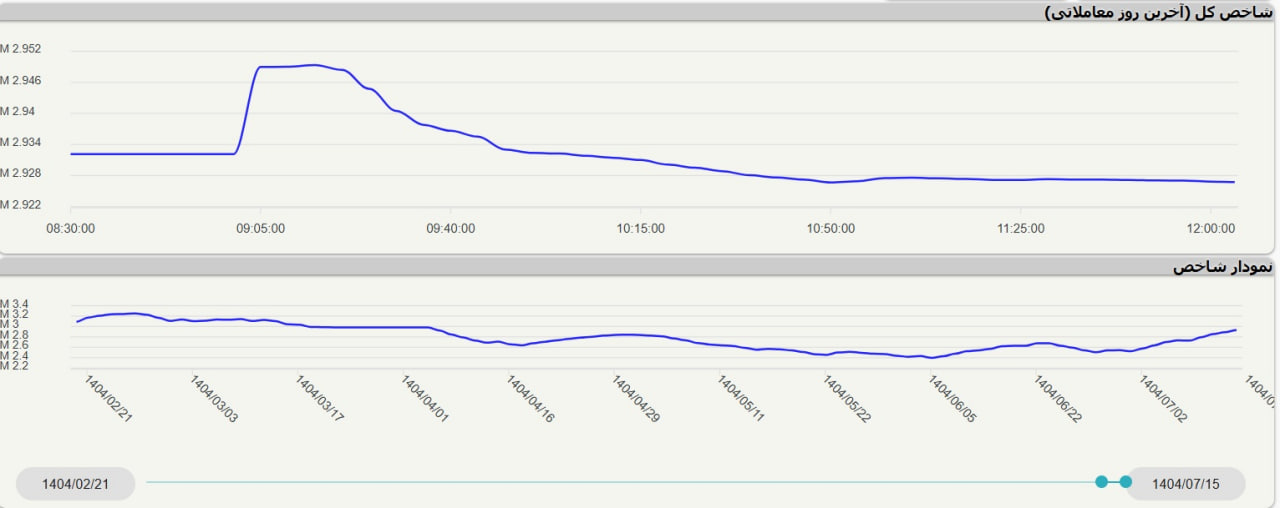Click the 10:15:00 time axis label
Screen dimensions: 1280x508
pyautogui.click(x=640, y=228)
